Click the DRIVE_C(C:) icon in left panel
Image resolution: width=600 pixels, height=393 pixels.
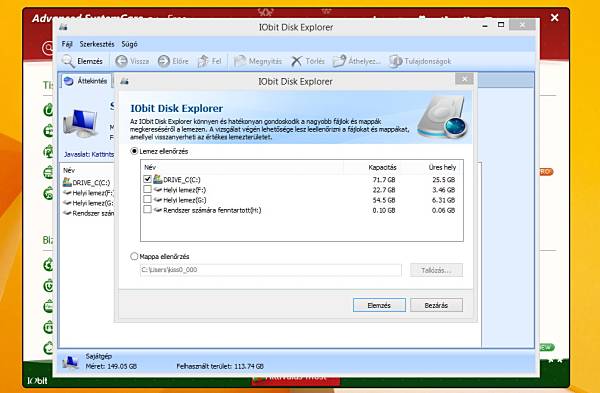tap(67, 182)
